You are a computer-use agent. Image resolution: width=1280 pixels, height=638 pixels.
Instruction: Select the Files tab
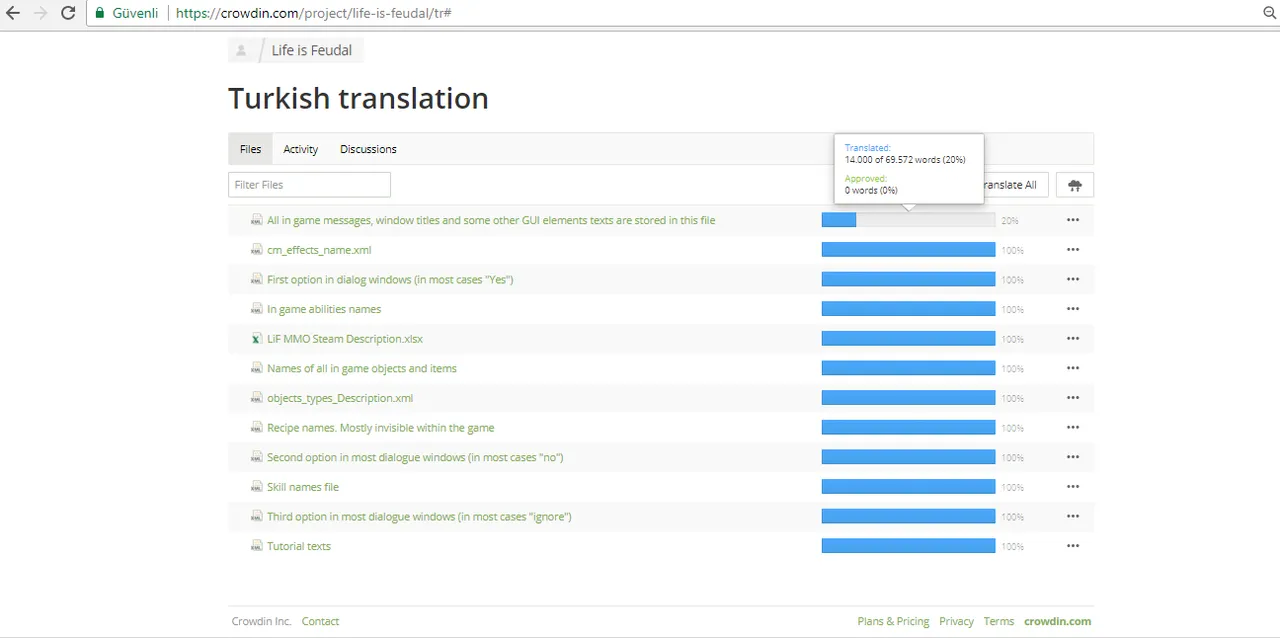(250, 149)
